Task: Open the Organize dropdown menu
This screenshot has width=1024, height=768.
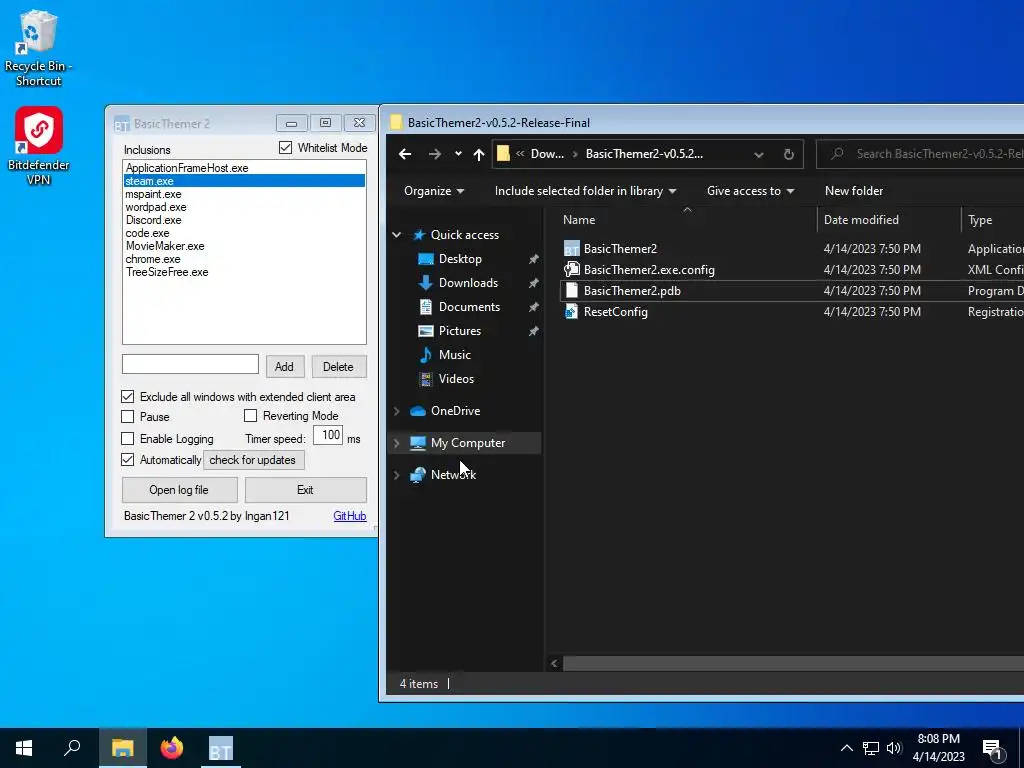Action: pos(434,191)
